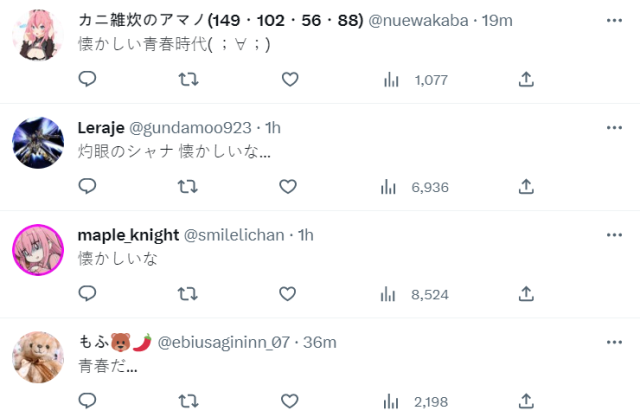
Task: Retweet the @nuewakaba post
Action: [x=188, y=79]
